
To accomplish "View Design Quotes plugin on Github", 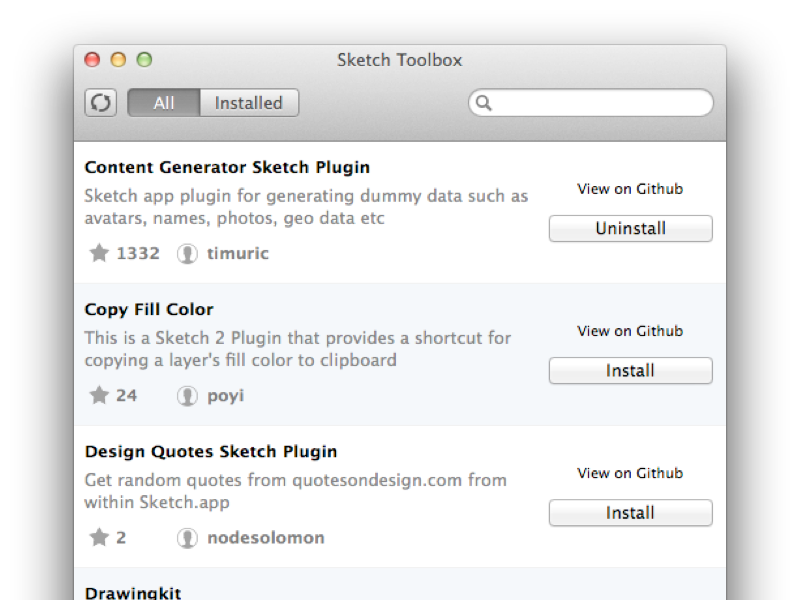I will pos(630,473).
